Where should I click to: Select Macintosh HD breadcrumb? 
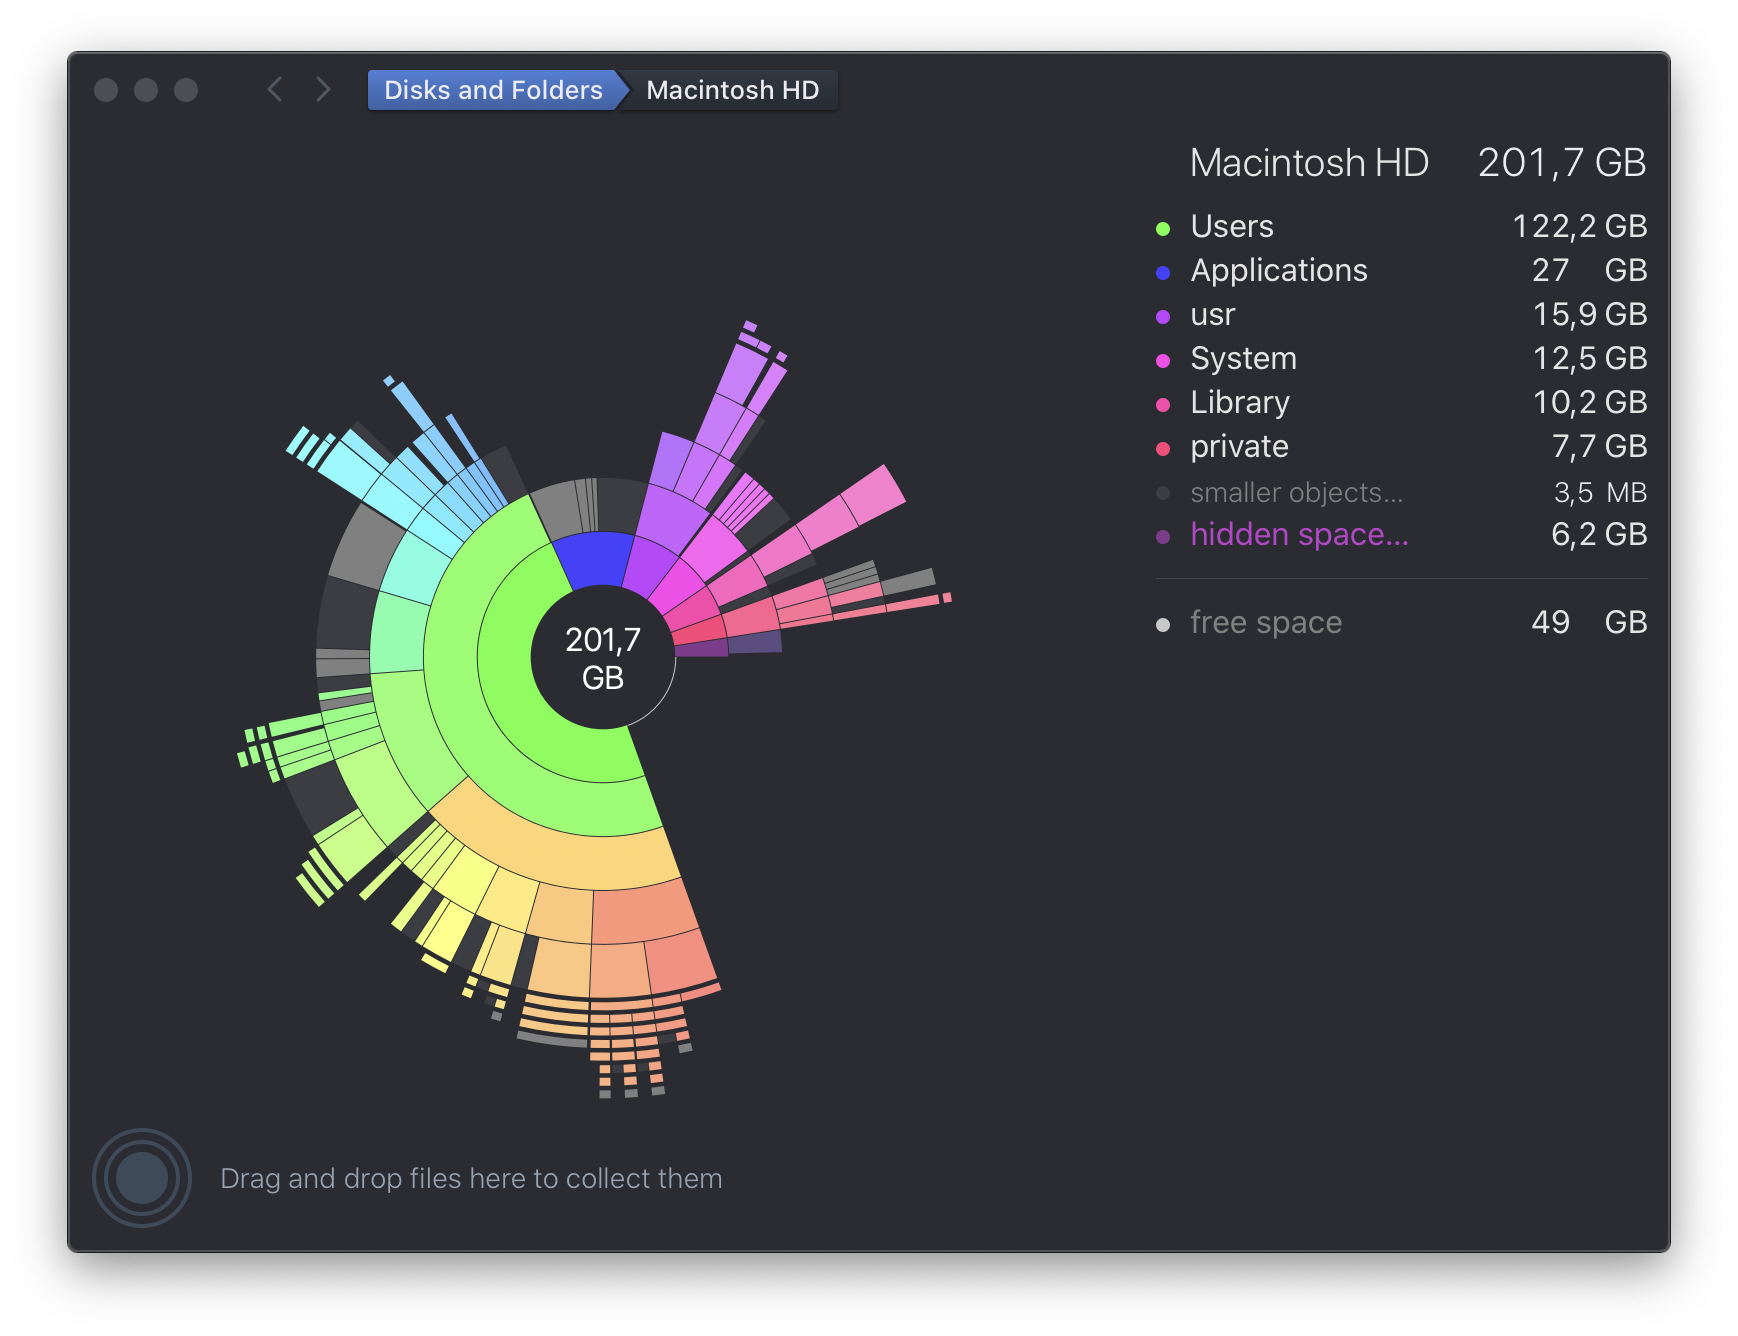coord(732,90)
